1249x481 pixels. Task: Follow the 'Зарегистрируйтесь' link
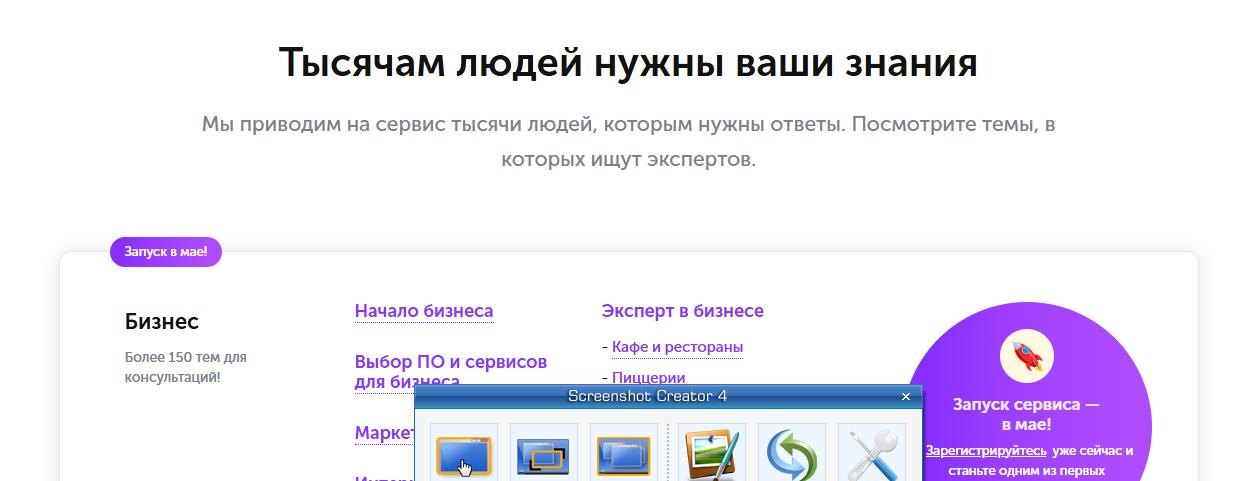coord(986,450)
